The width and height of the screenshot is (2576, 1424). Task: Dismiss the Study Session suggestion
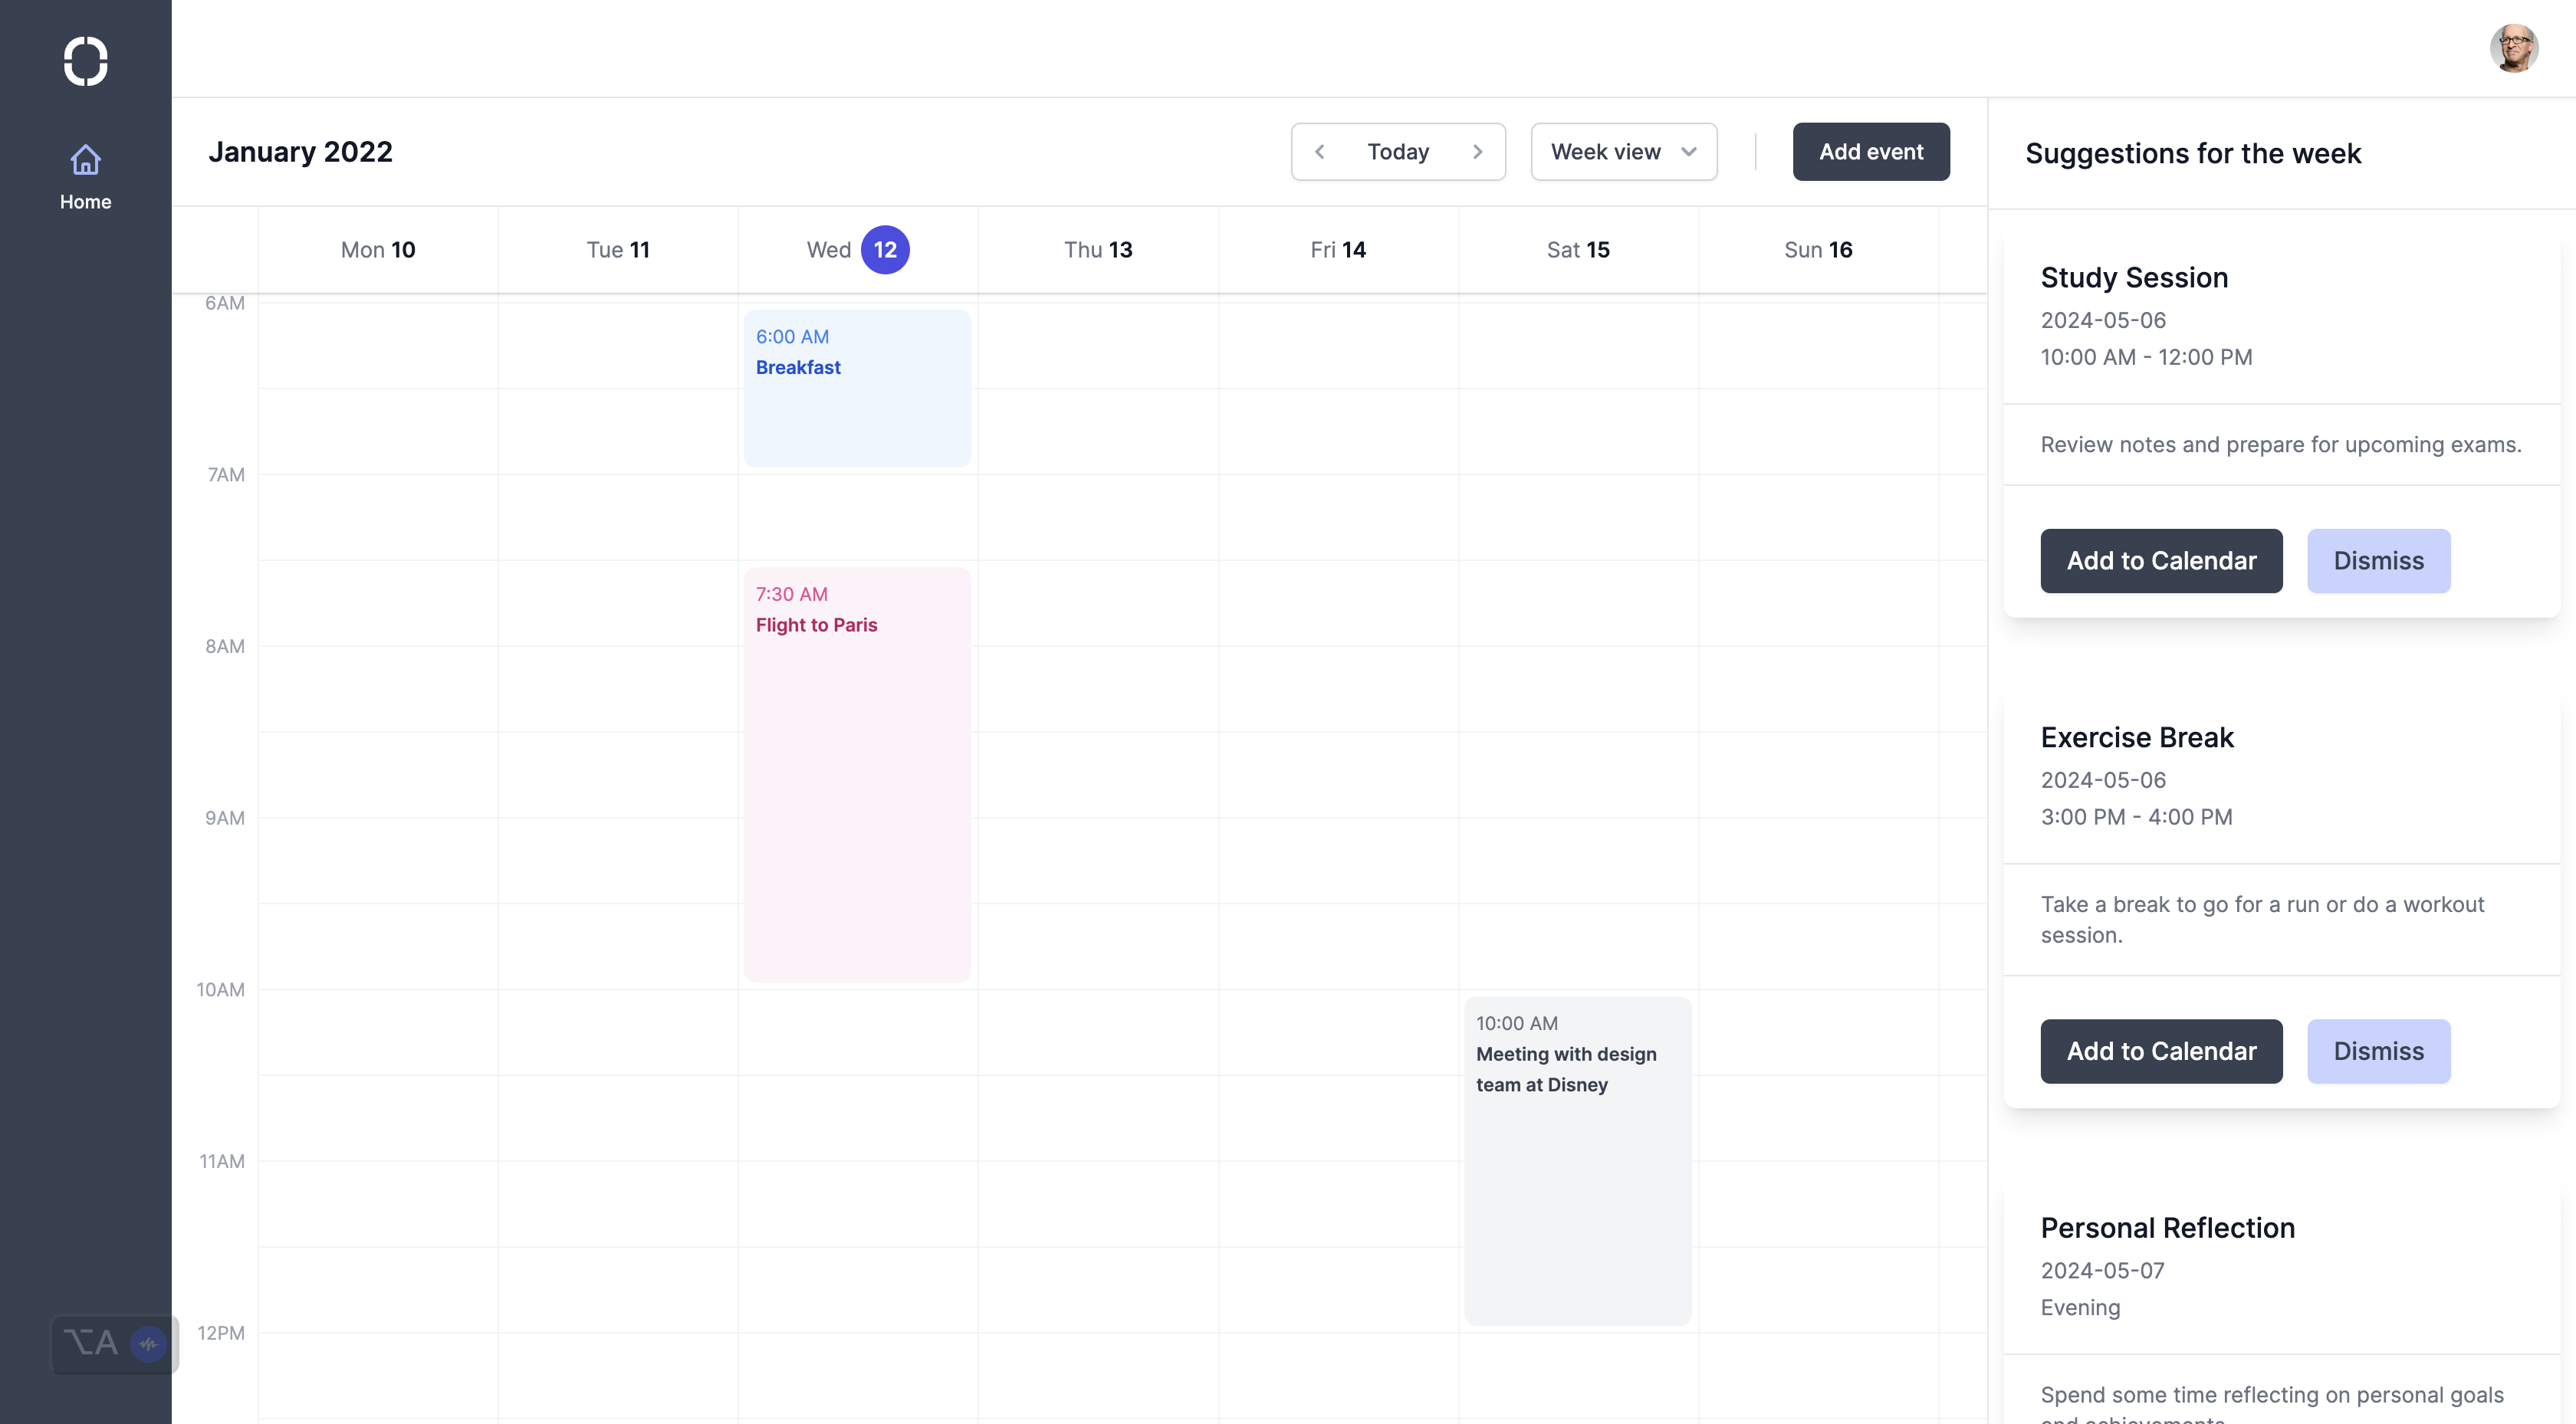2378,561
